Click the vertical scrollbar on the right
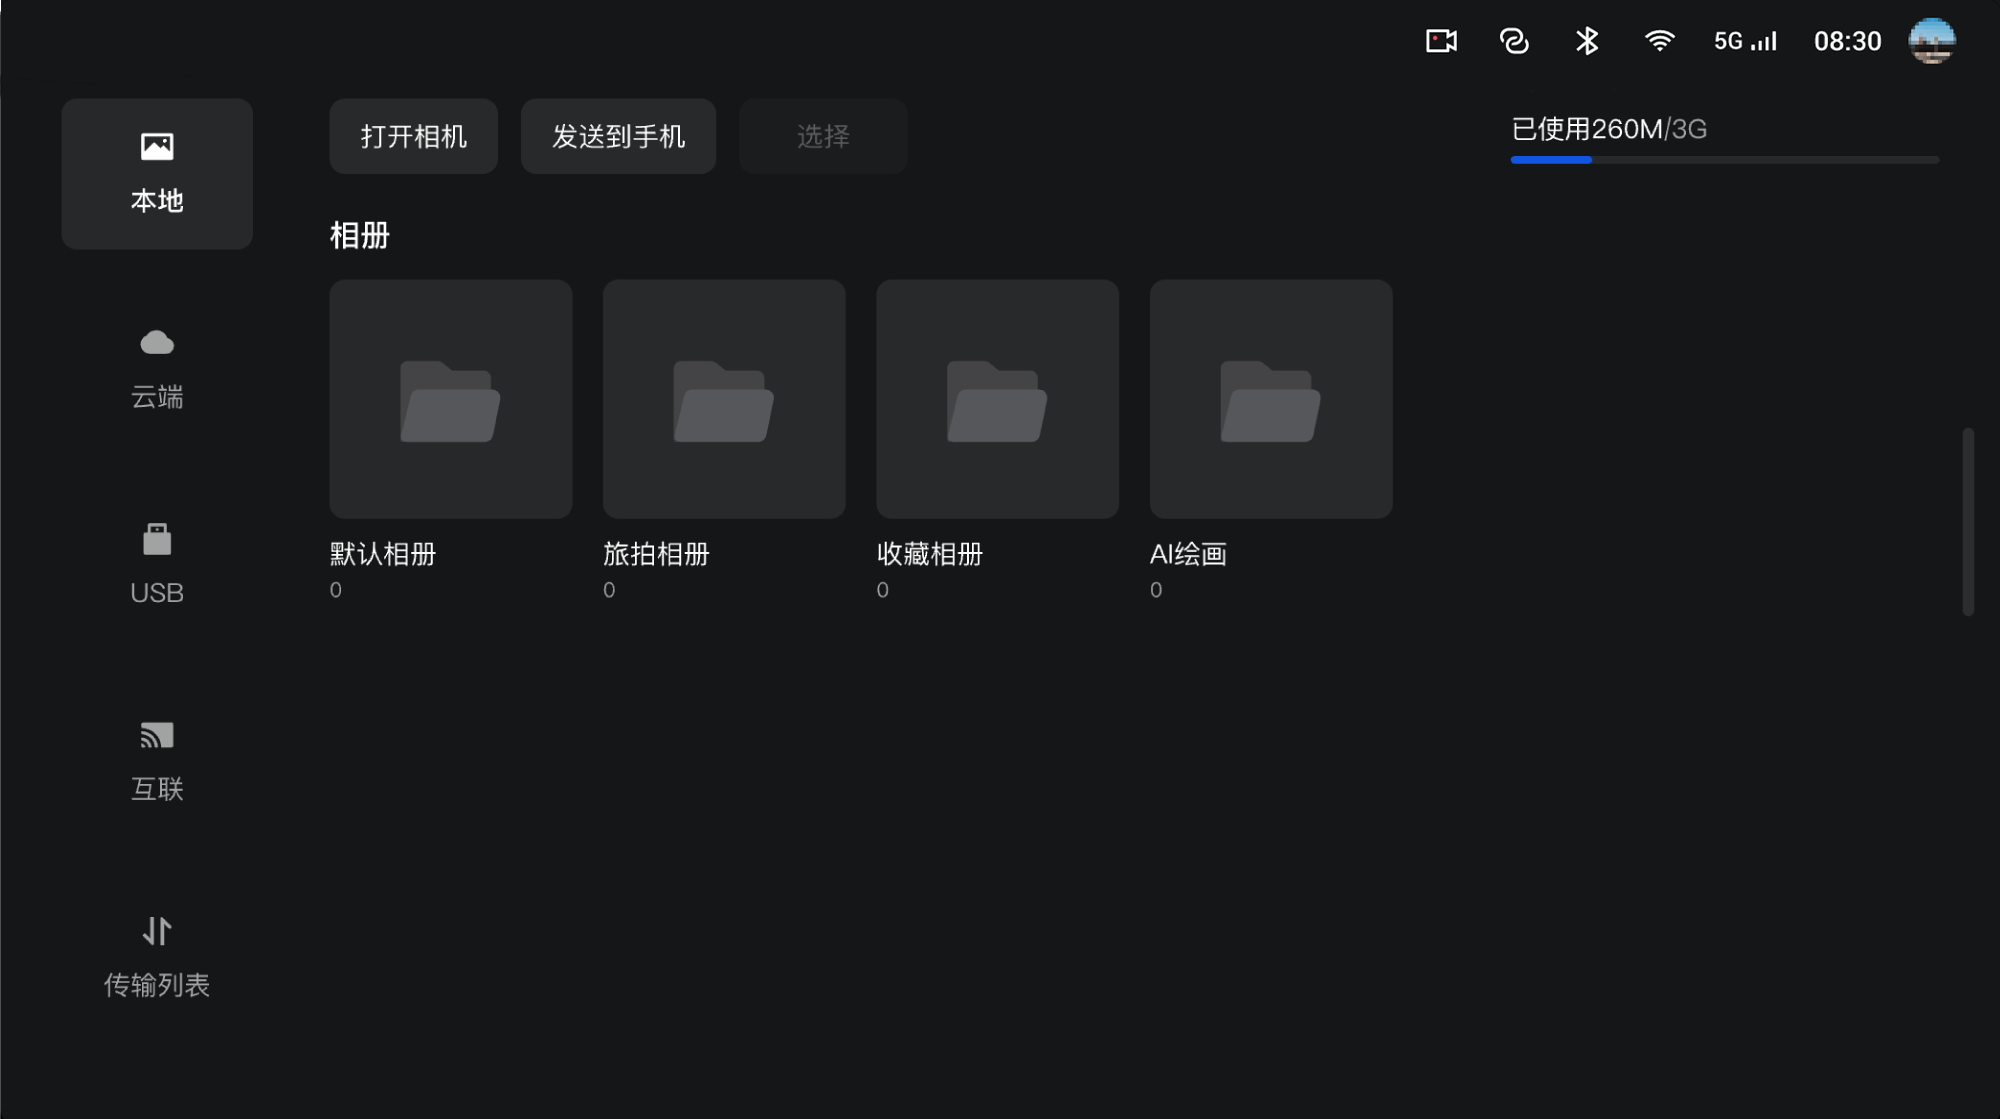The width and height of the screenshot is (2000, 1119). tap(1967, 521)
